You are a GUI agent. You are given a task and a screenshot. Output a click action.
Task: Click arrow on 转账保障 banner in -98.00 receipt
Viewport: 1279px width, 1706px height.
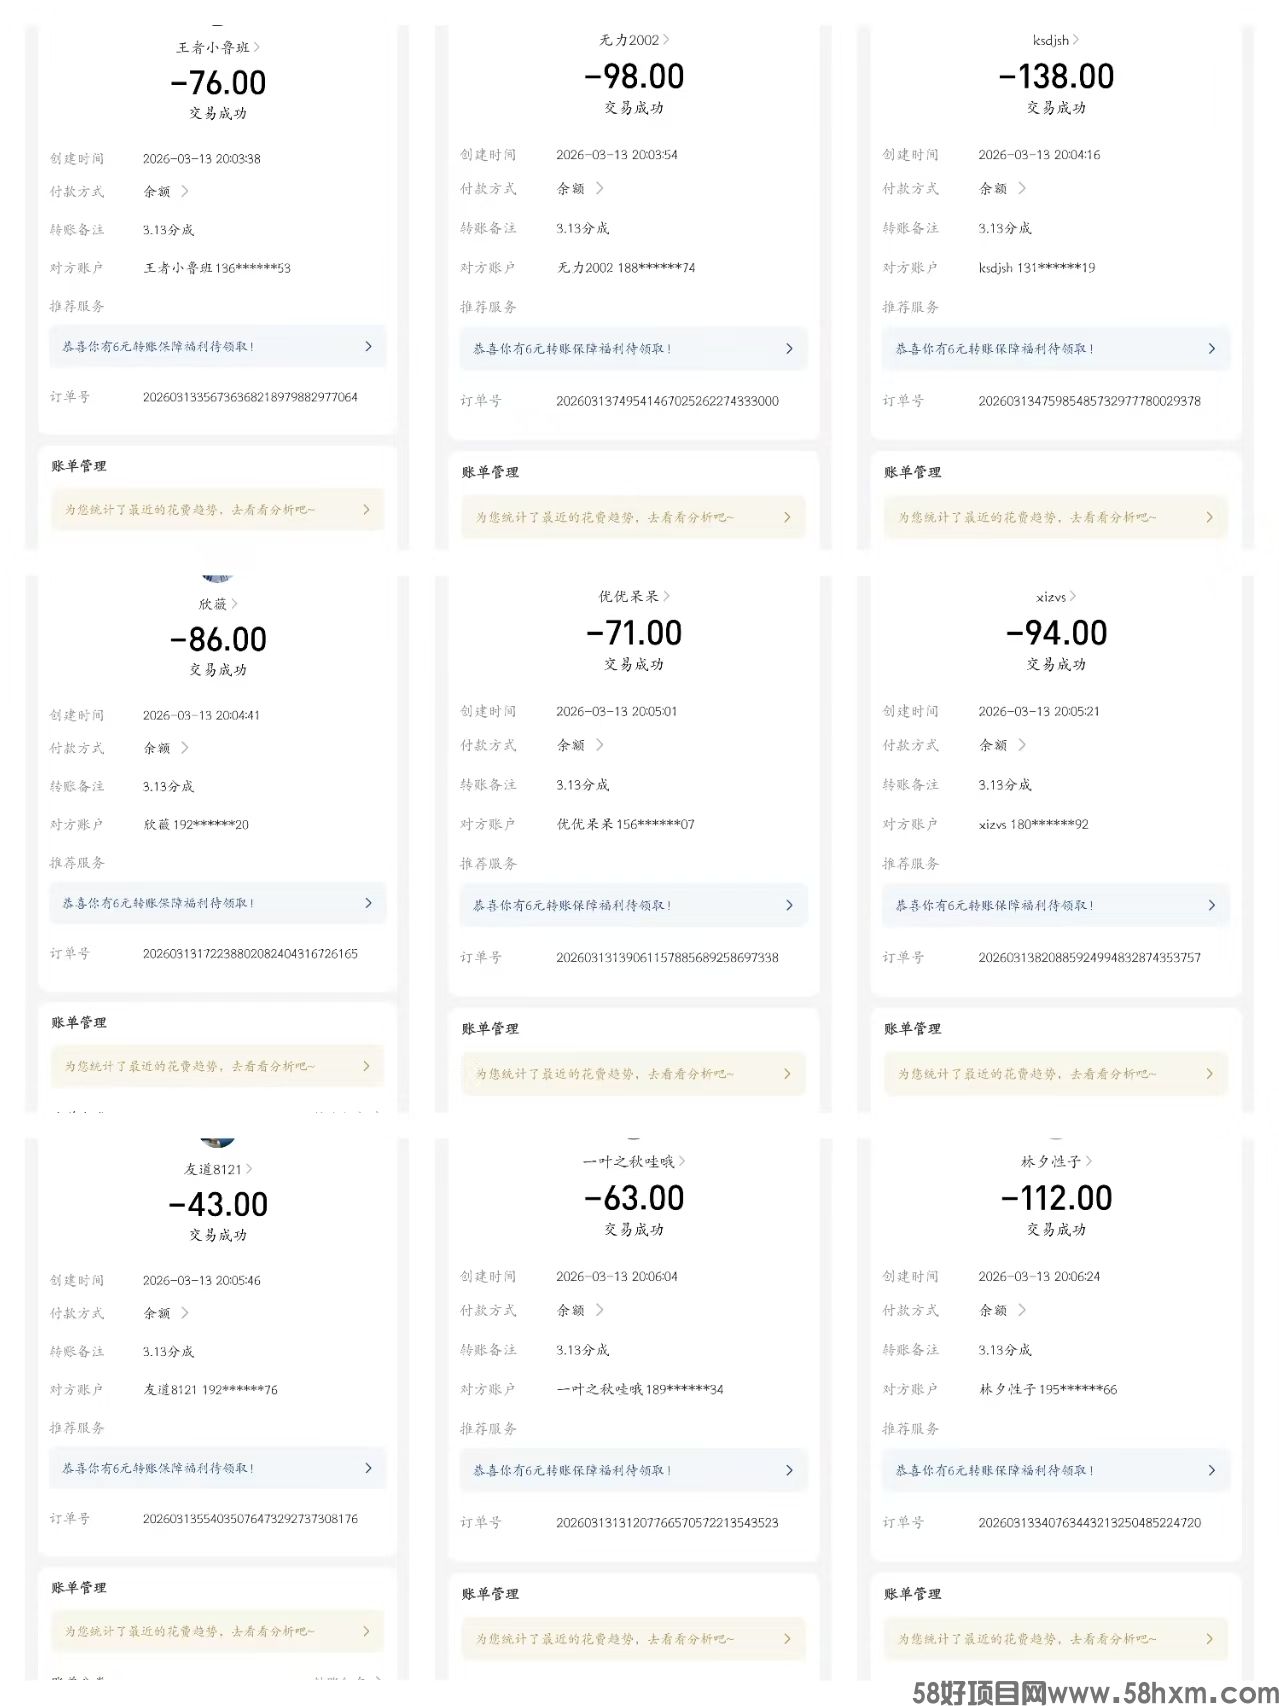tap(789, 349)
